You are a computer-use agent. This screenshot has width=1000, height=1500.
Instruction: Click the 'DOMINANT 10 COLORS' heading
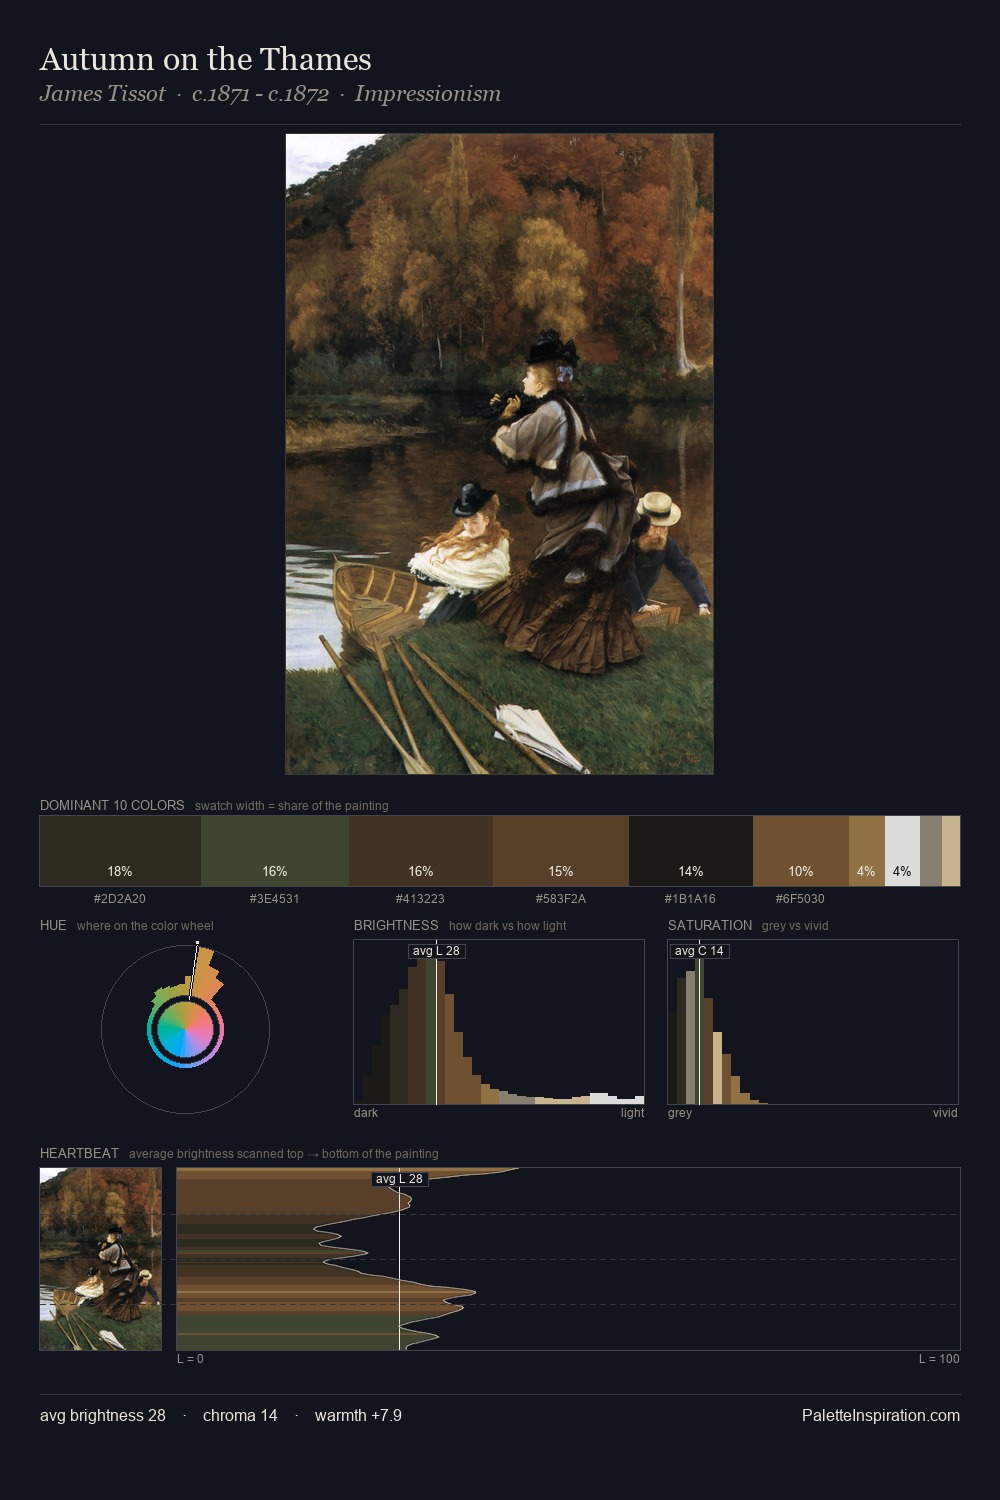click(112, 805)
